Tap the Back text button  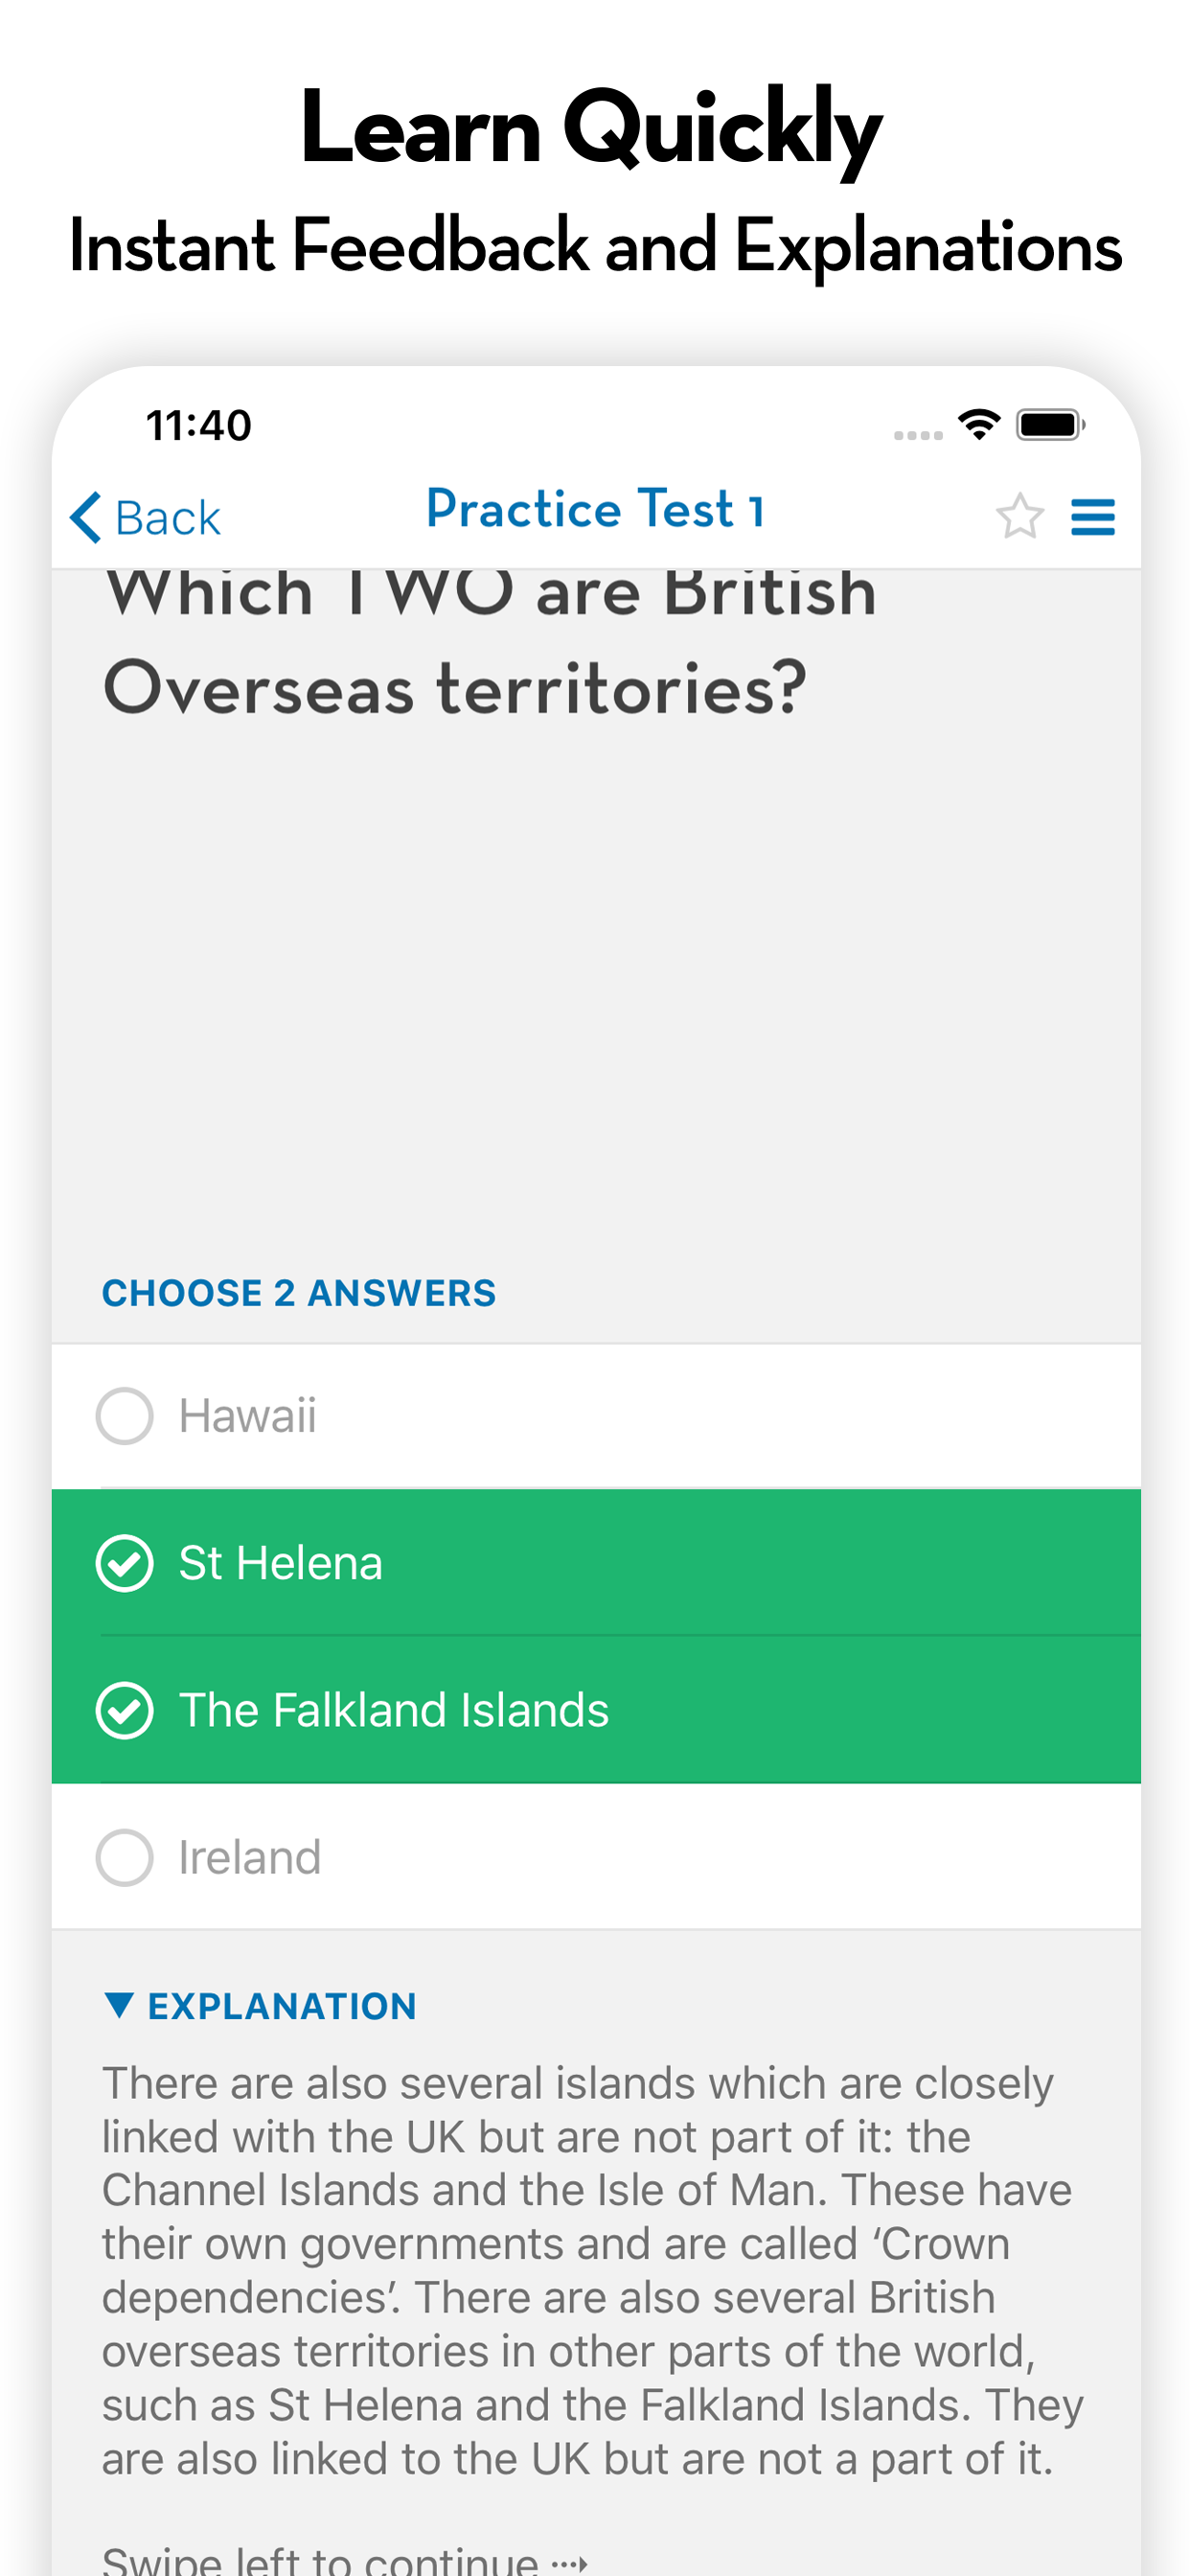[x=167, y=518]
